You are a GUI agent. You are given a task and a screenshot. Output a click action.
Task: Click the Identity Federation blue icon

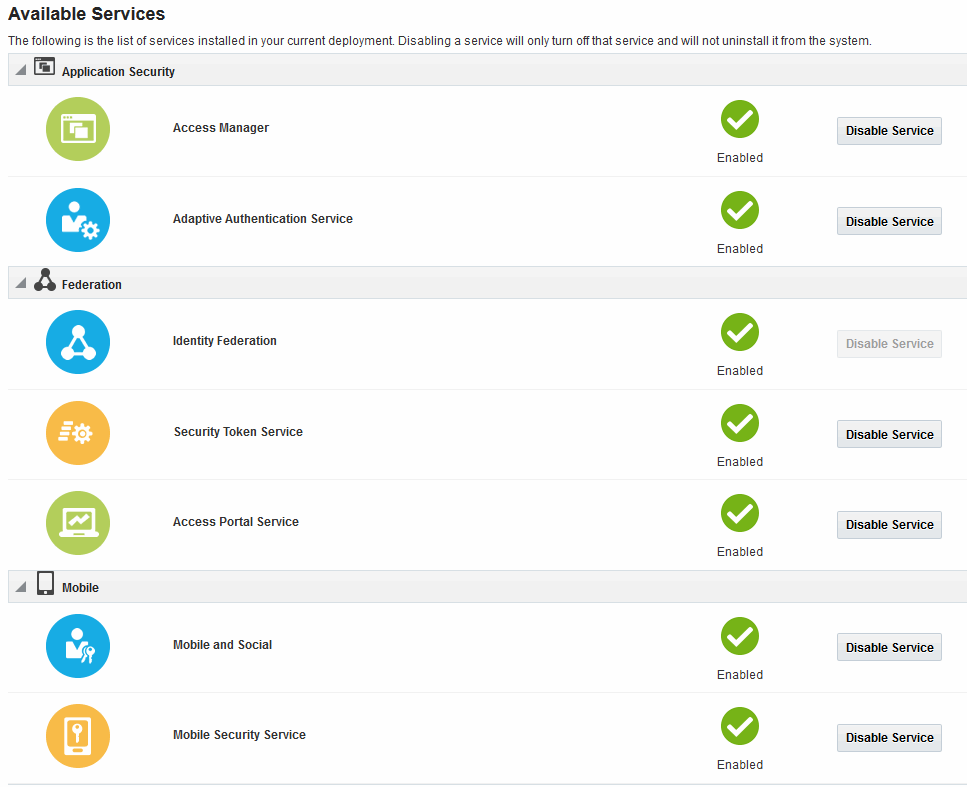coord(78,342)
